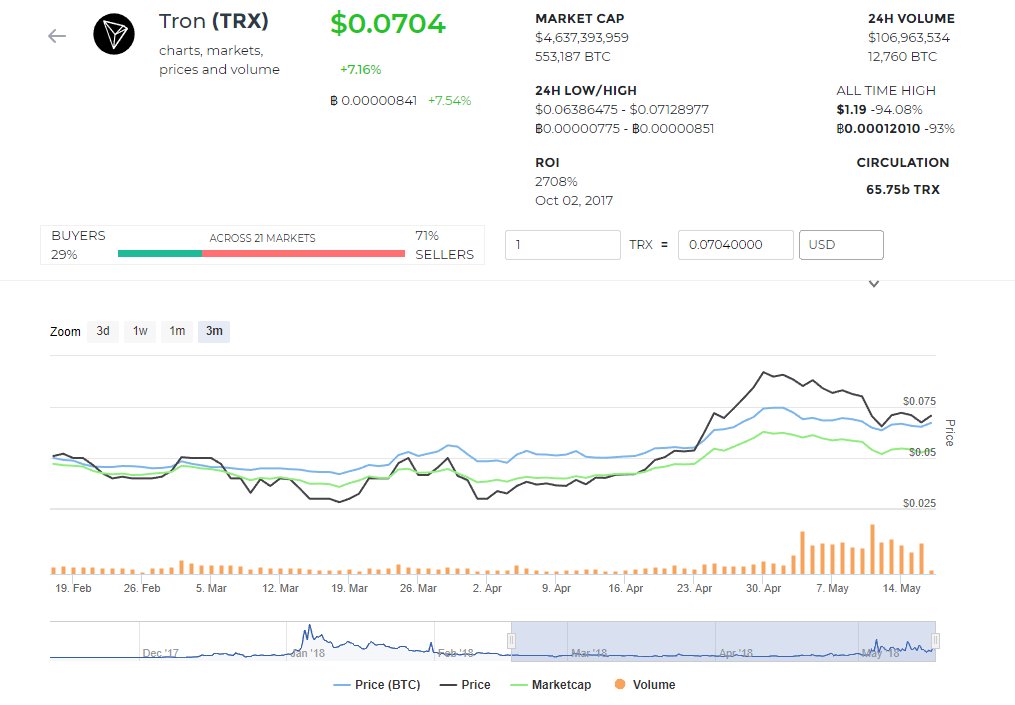
Task: Click the Tron (TRX) title
Action: (214, 21)
